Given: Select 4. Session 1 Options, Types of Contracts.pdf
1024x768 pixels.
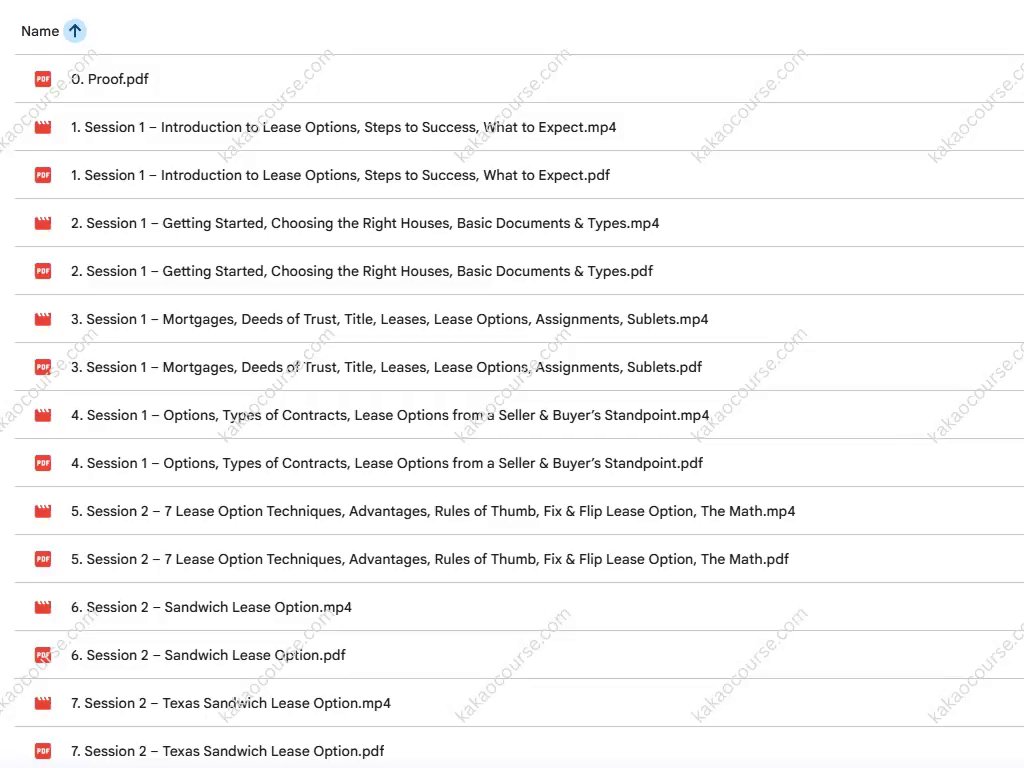Looking at the screenshot, I should tap(387, 463).
